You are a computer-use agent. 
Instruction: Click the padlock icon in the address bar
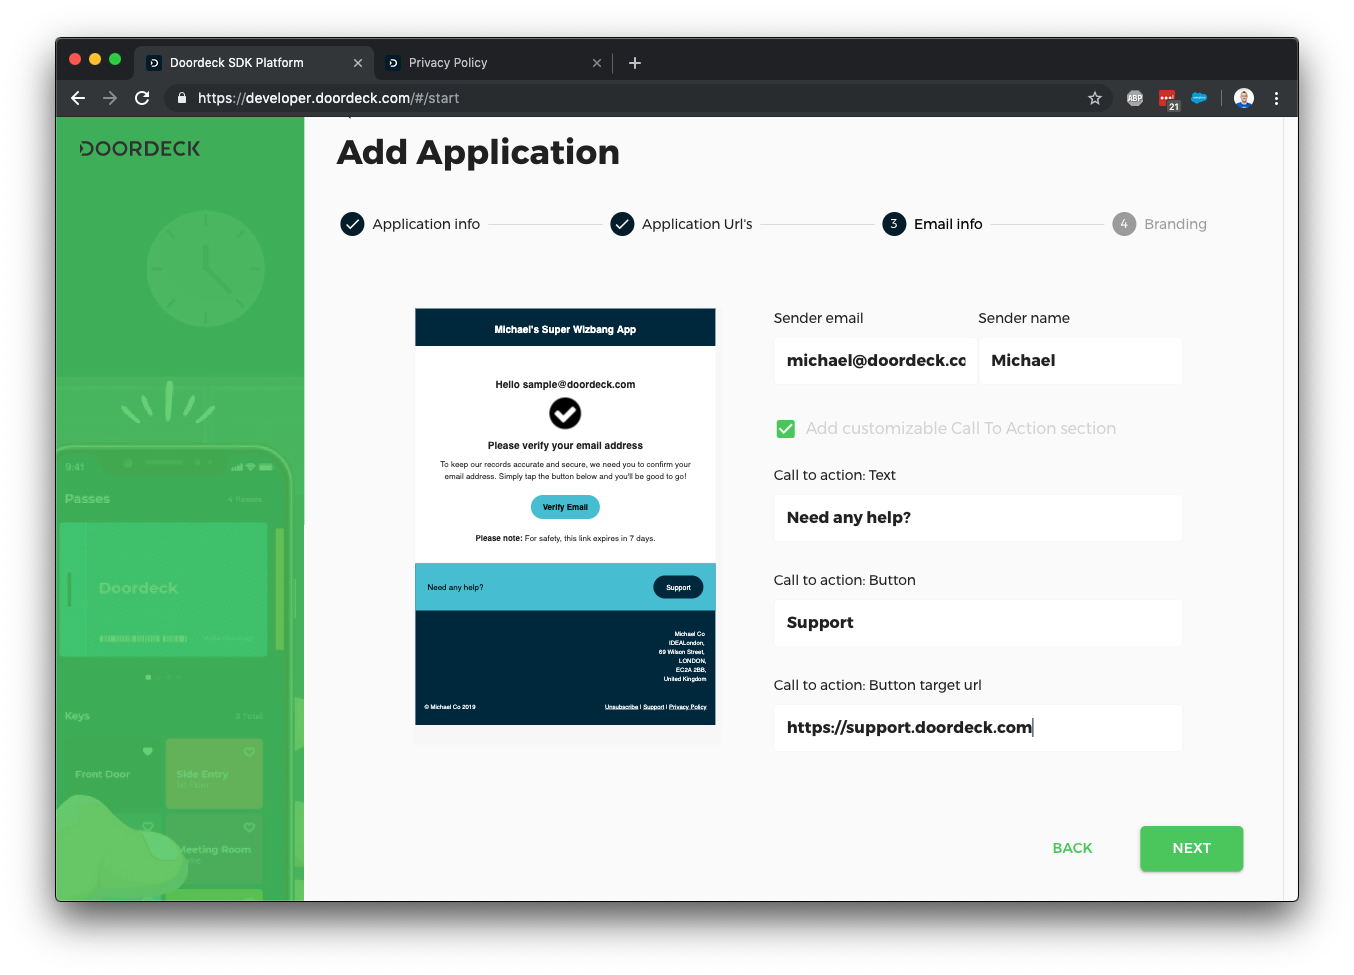click(181, 98)
